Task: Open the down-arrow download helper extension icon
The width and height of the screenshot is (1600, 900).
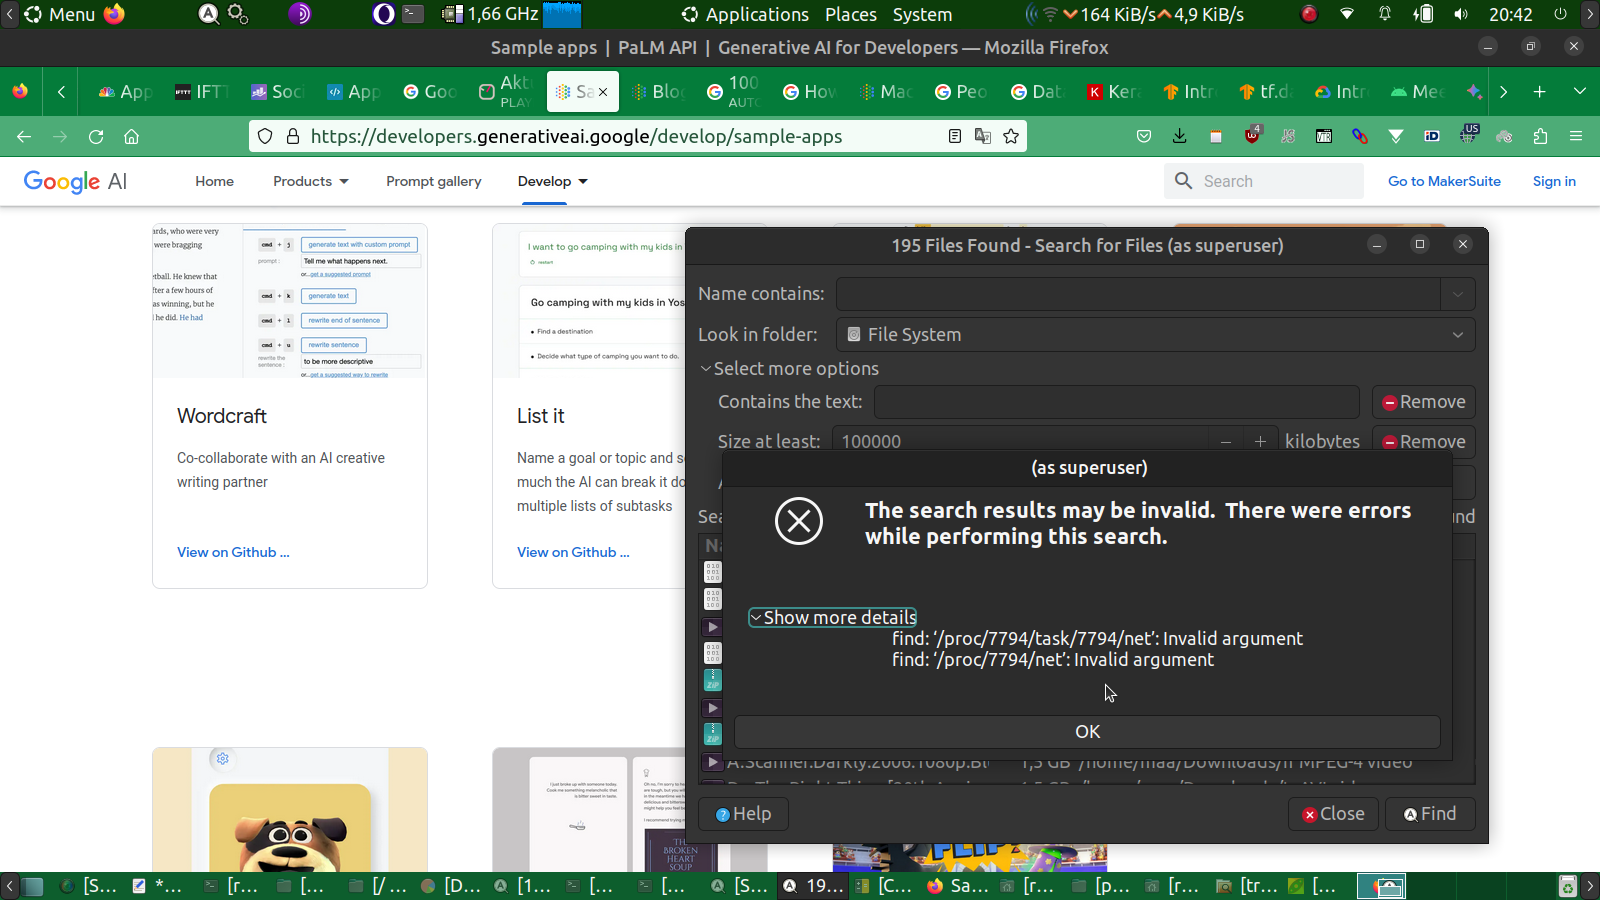Action: coord(1396,136)
